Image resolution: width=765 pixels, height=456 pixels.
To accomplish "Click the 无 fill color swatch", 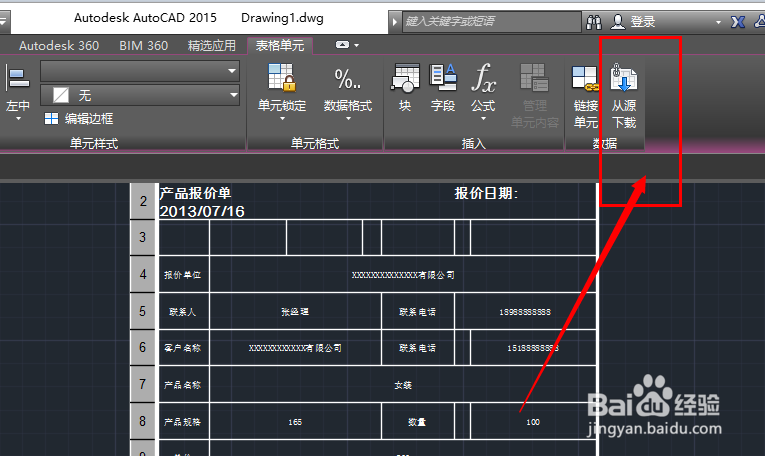I will 60,95.
